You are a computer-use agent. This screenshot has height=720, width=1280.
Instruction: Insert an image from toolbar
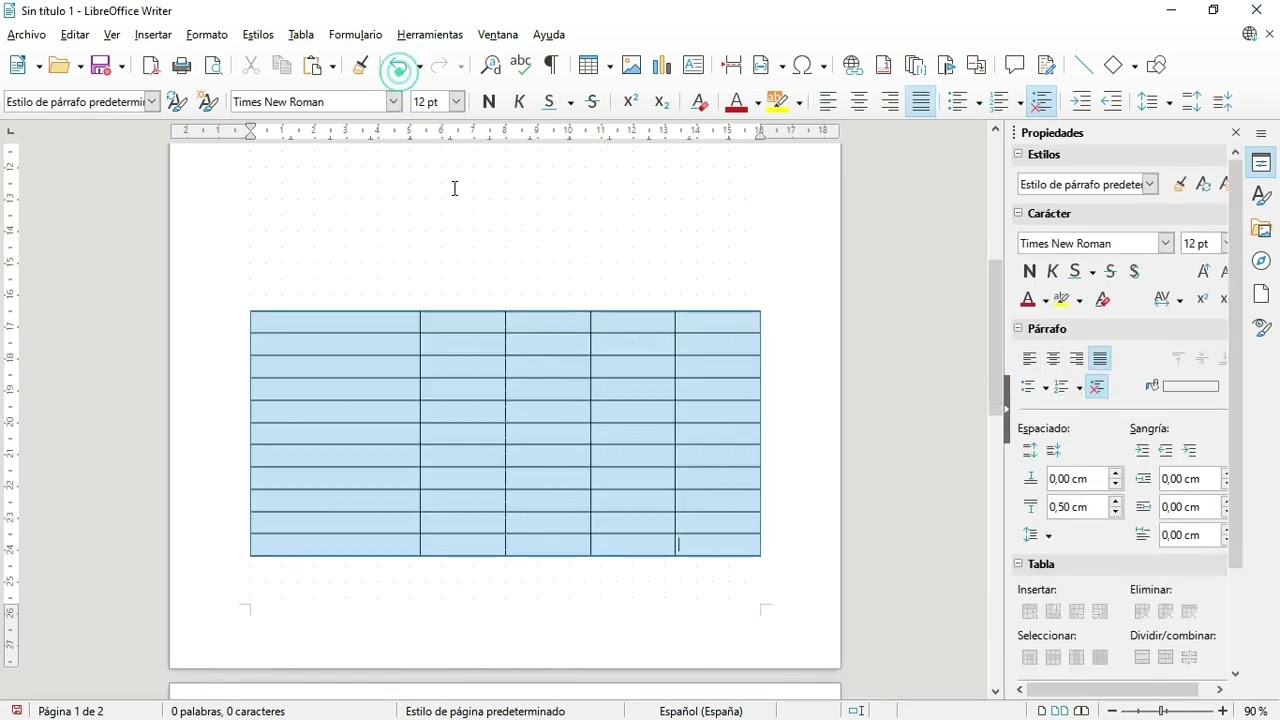click(631, 66)
